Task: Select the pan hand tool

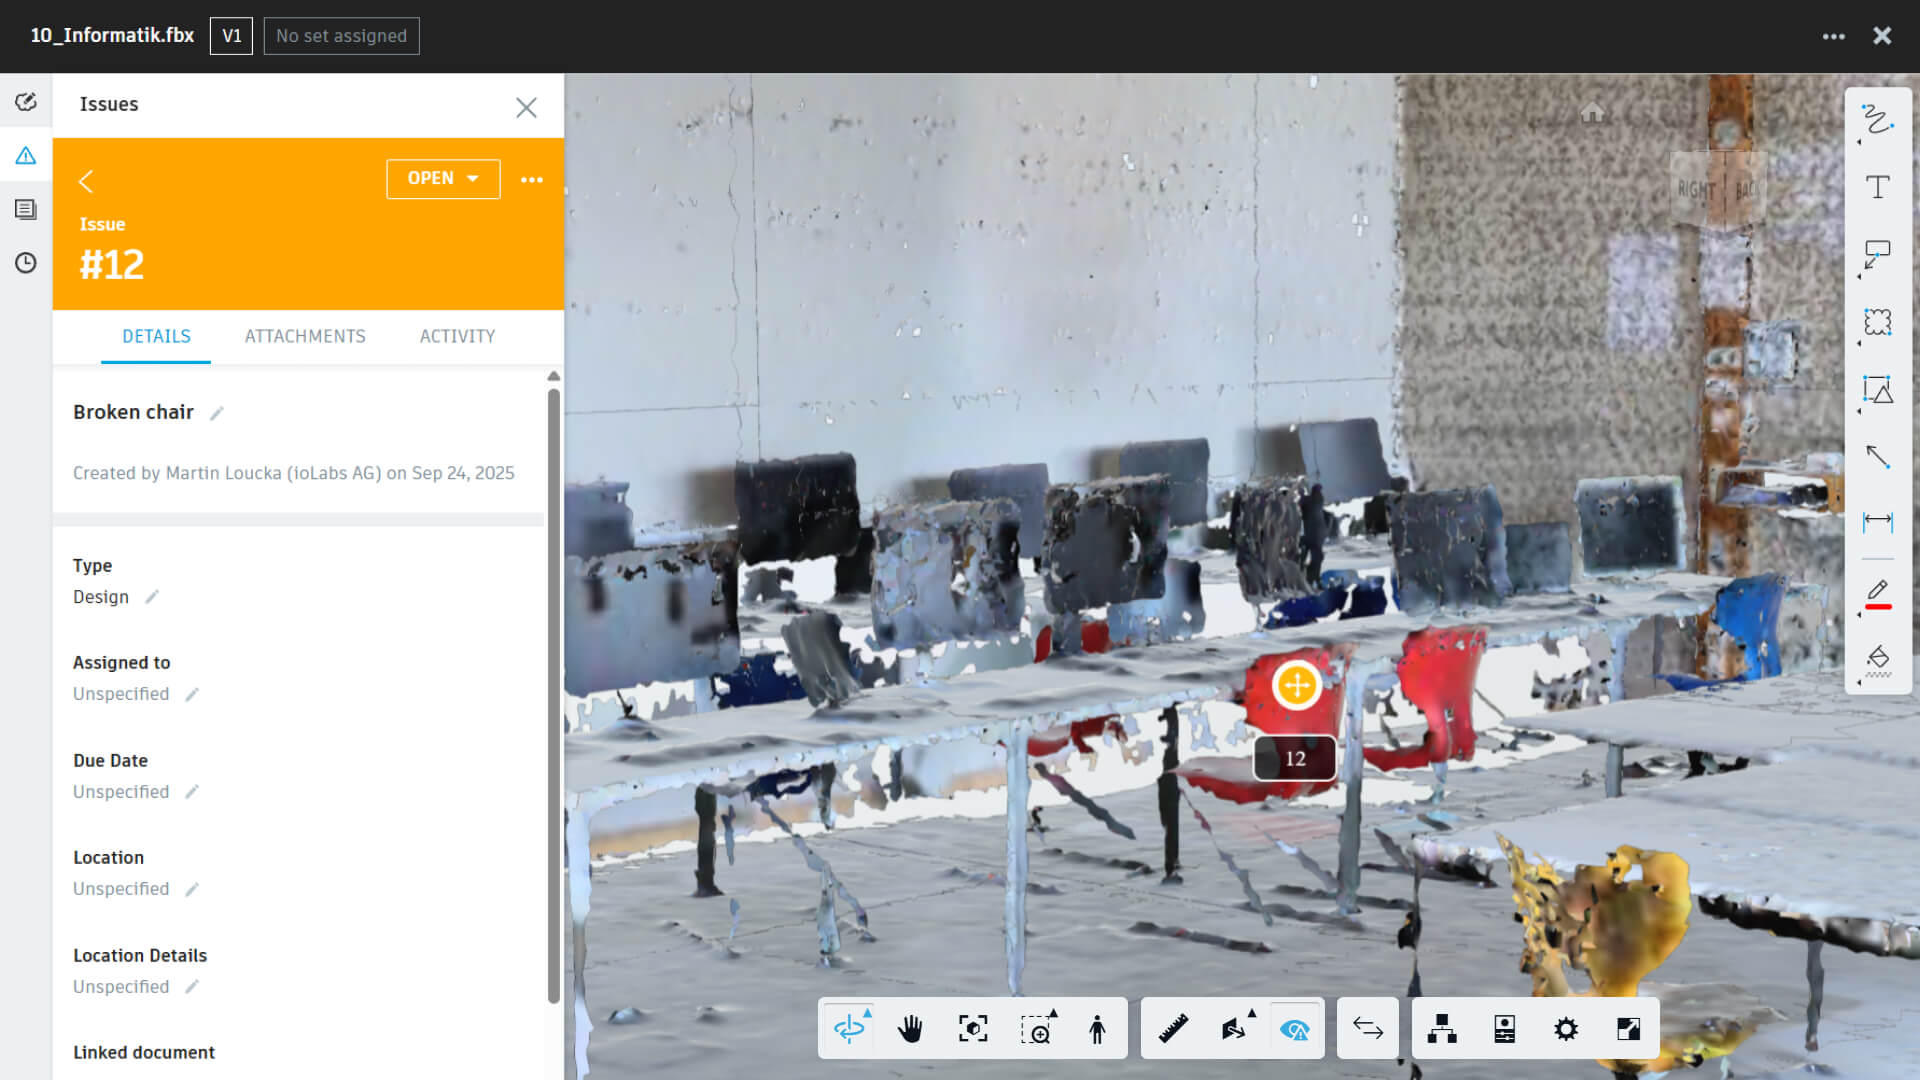Action: 910,1029
